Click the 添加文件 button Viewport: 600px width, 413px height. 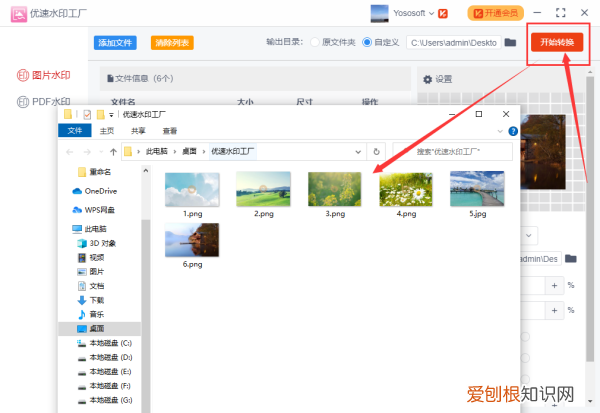tap(115, 42)
